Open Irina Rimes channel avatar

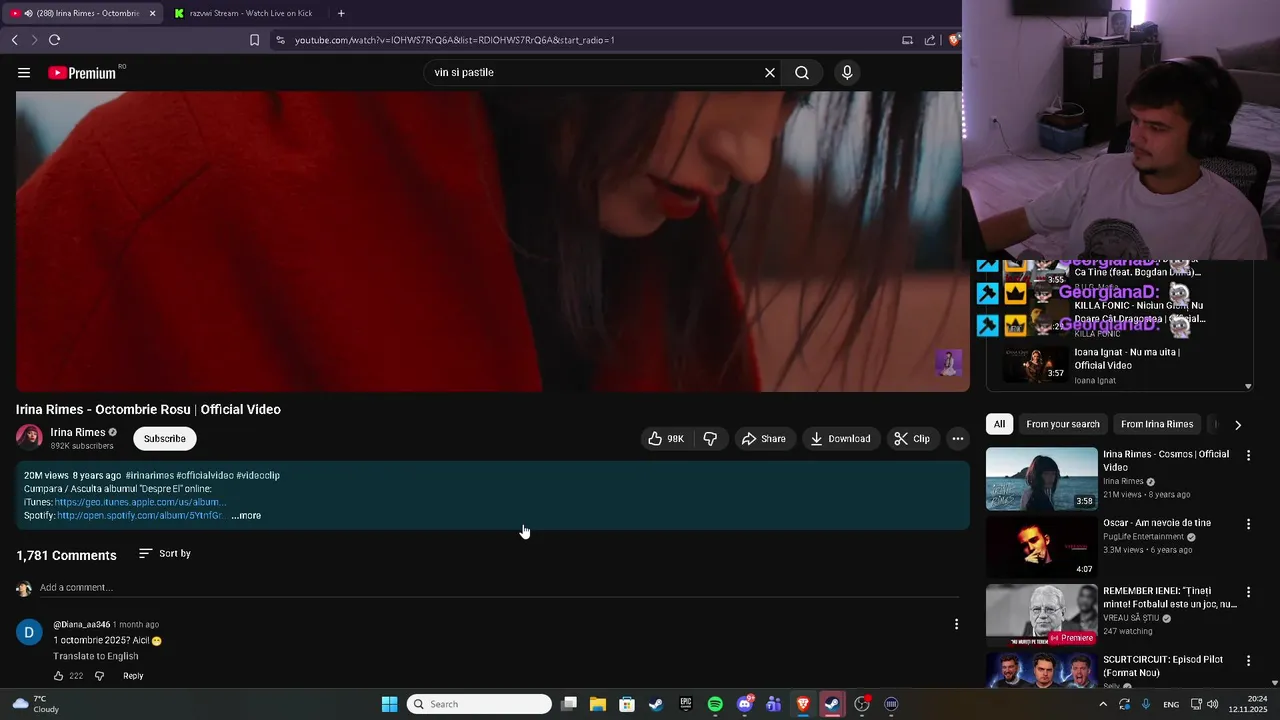[29, 438]
